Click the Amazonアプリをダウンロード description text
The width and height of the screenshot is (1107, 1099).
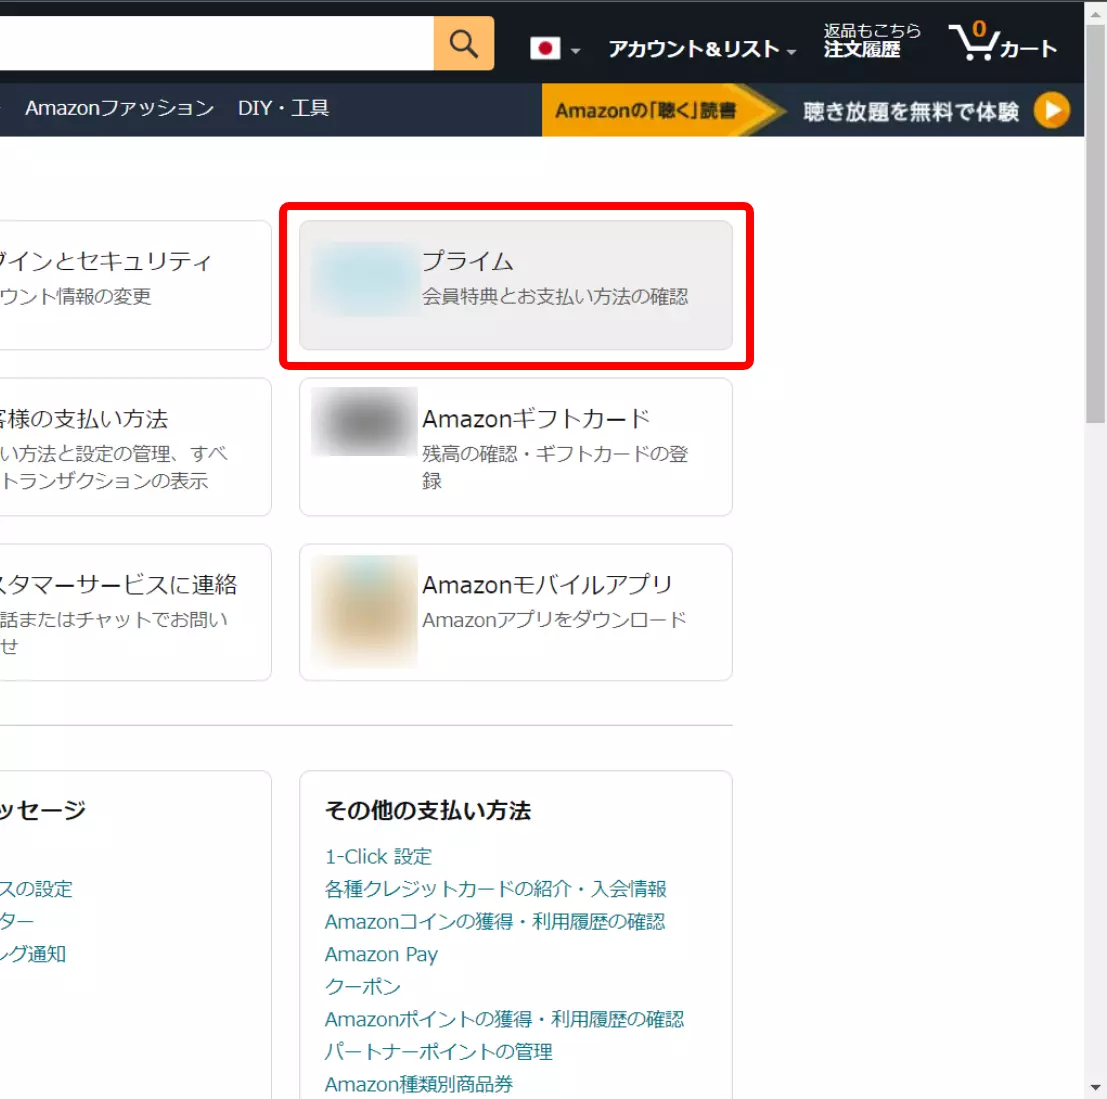pos(554,620)
